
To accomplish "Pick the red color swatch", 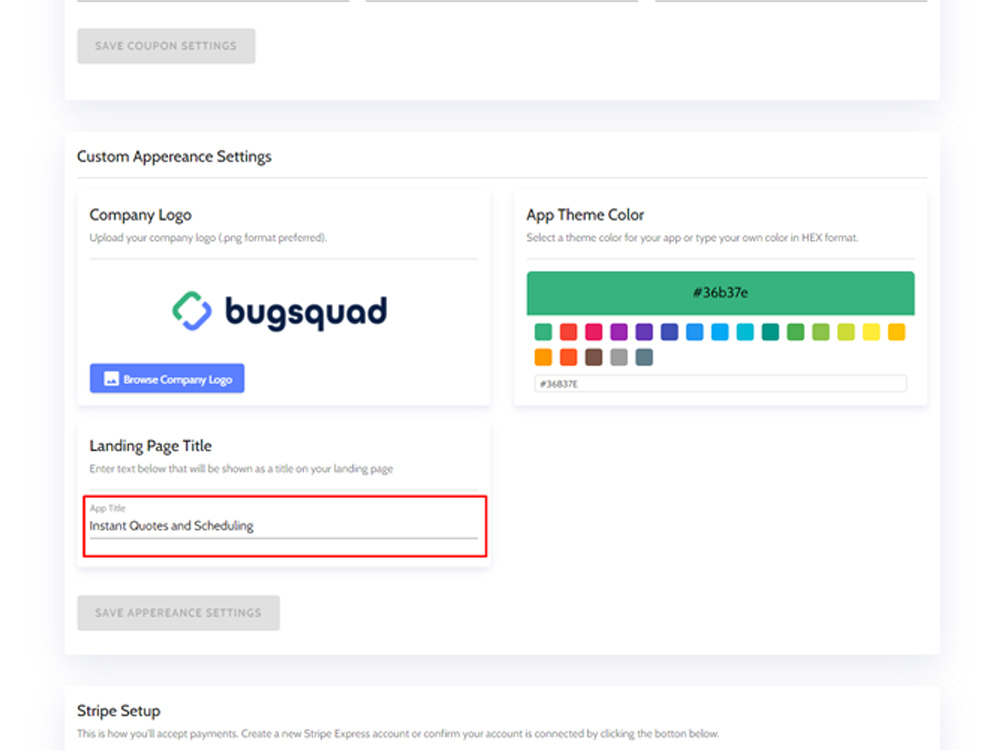I will point(568,332).
